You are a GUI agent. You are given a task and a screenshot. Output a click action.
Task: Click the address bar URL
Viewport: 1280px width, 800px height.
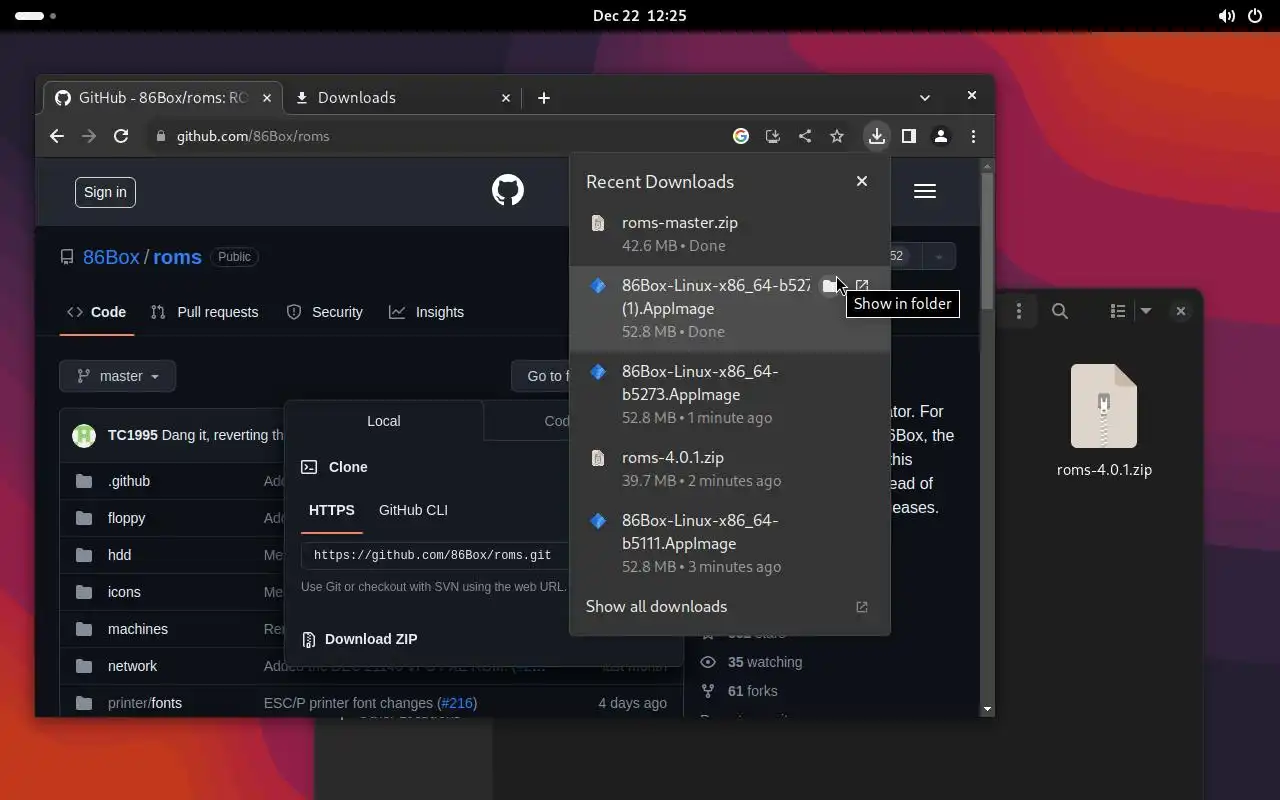pyautogui.click(x=253, y=136)
